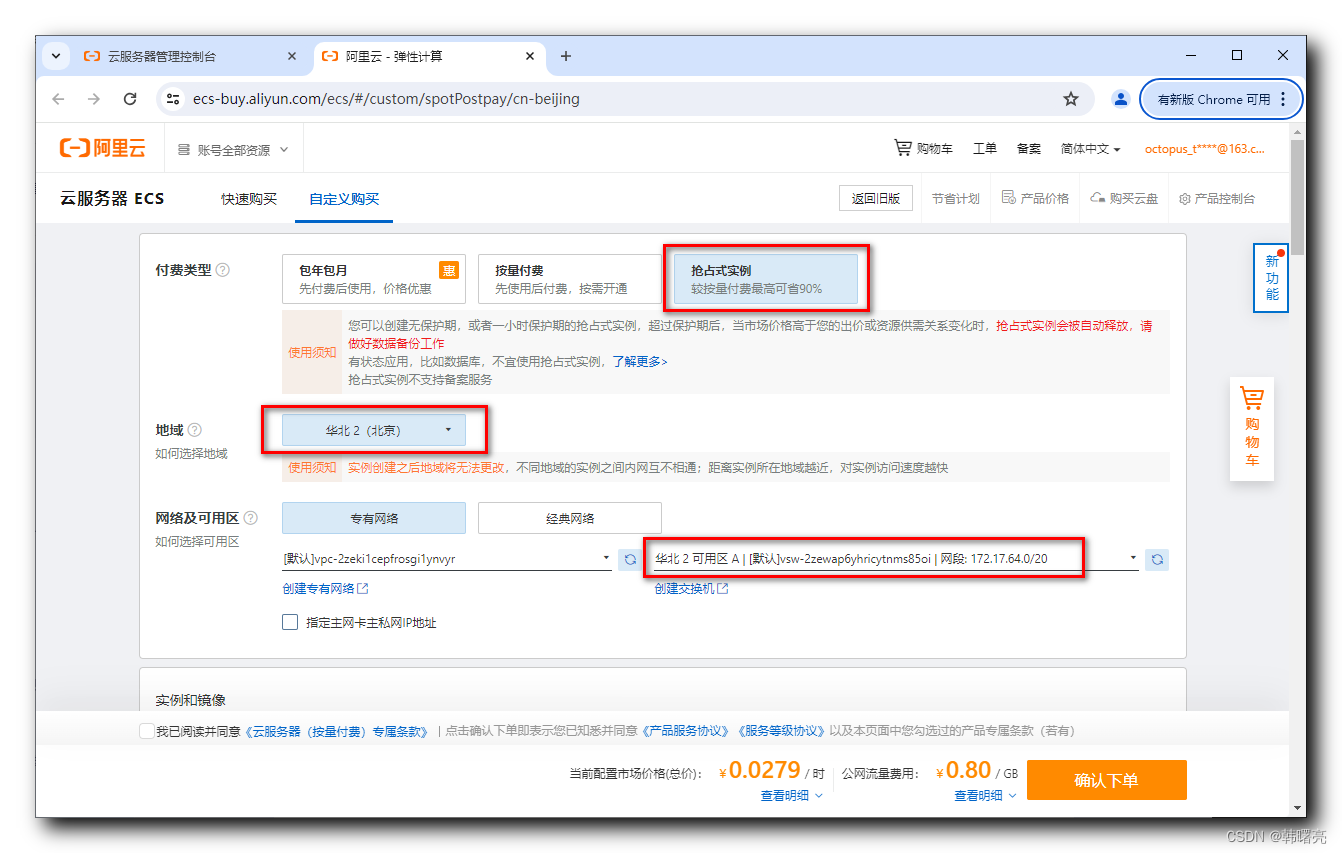Click the 确认下单 order button
1342x853 pixels.
pyautogui.click(x=1106, y=779)
